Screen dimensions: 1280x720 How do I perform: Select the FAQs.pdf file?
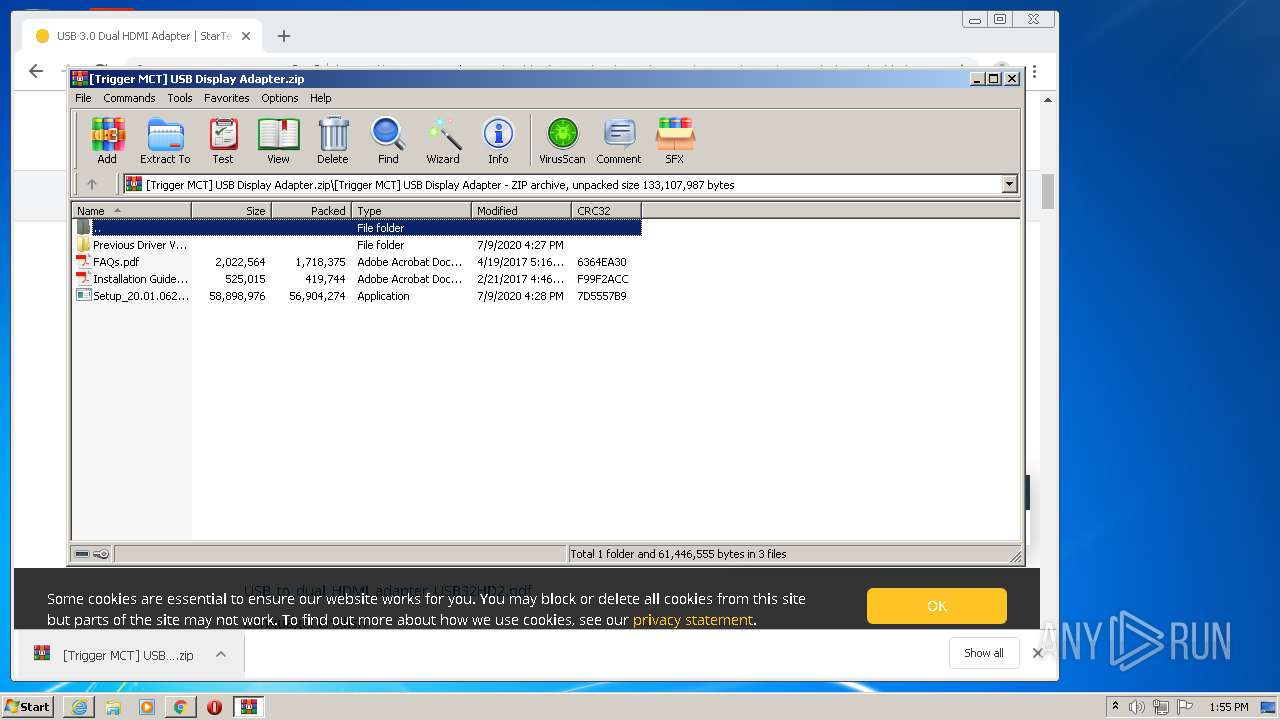coord(357,262)
